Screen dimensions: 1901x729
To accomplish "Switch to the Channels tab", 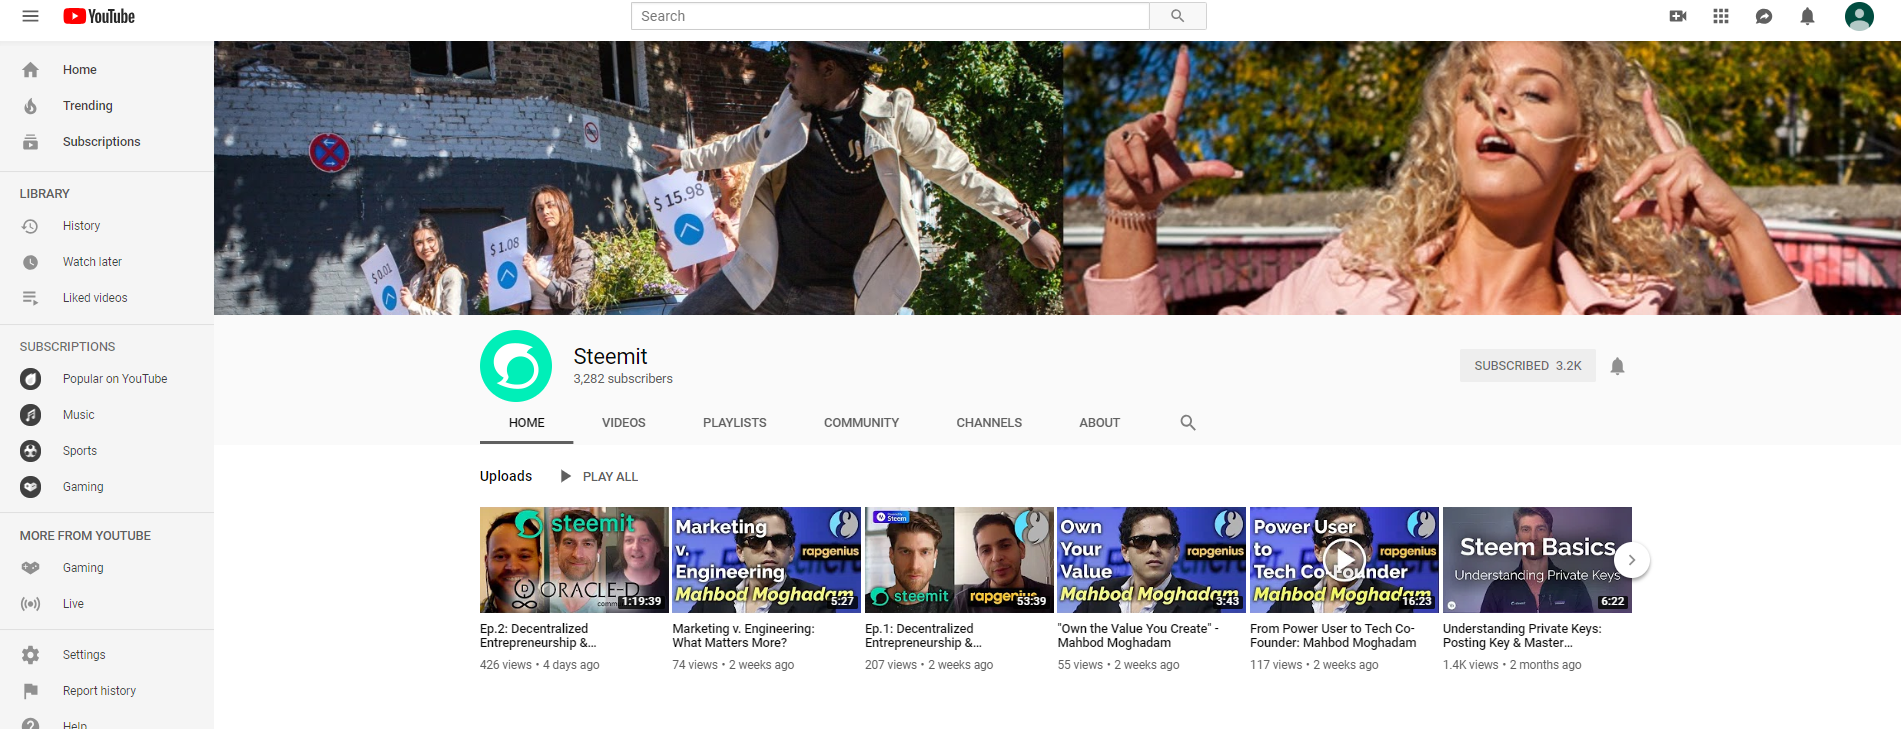I will 989,423.
